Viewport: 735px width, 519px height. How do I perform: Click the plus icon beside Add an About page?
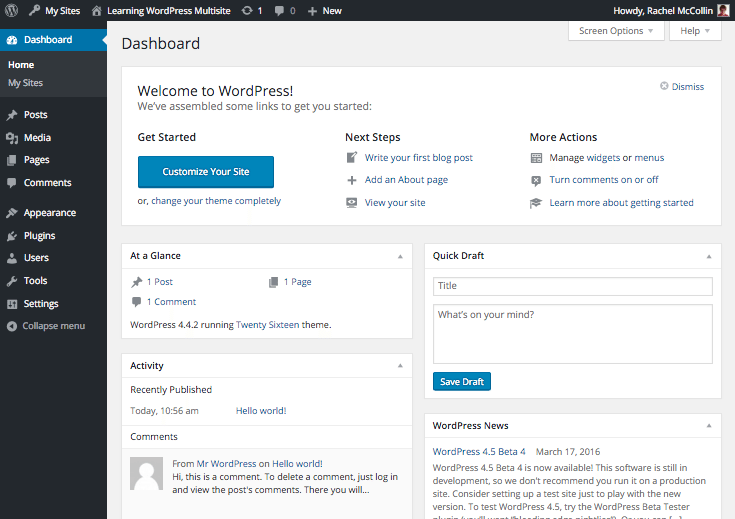[x=352, y=180]
